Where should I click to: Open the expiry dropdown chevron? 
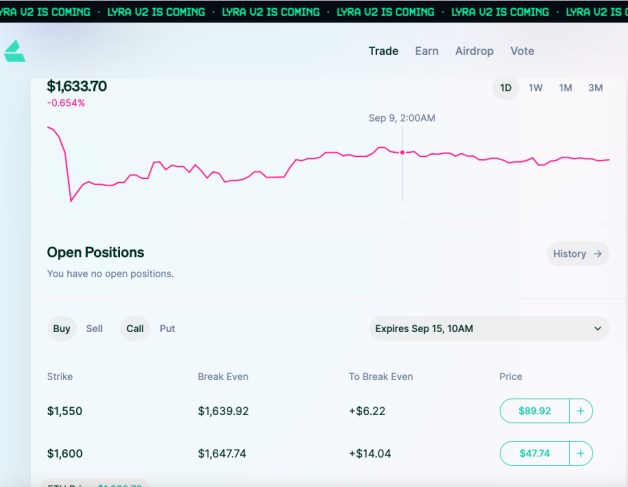pos(598,328)
